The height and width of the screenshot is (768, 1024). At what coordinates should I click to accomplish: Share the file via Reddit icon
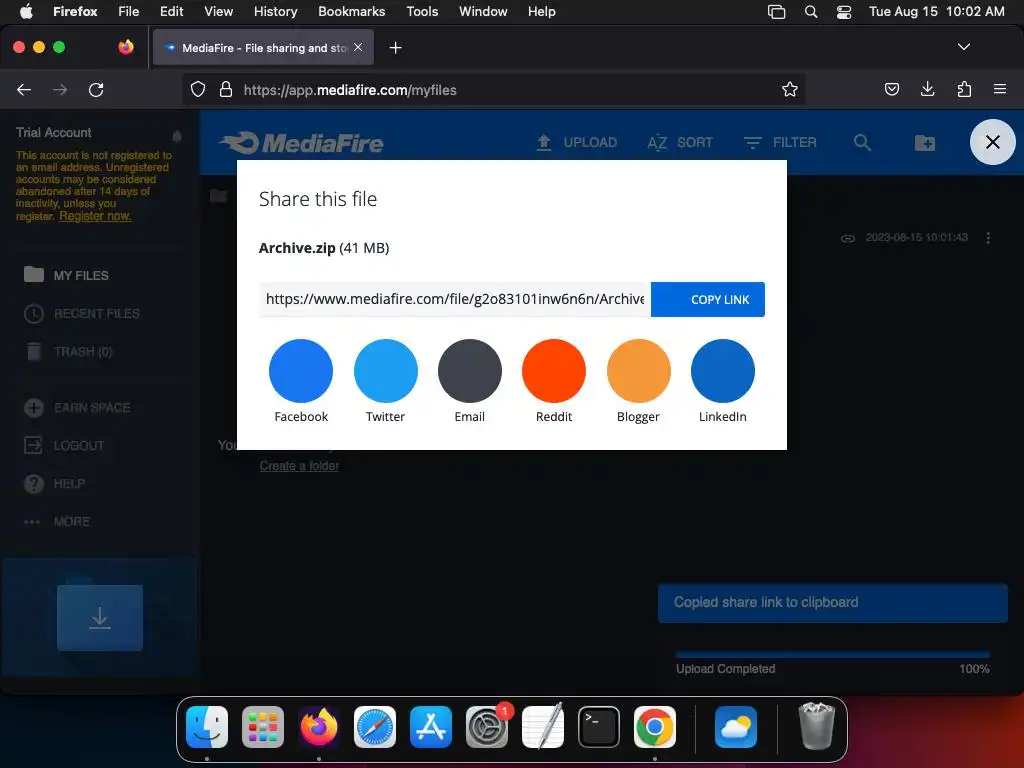pyautogui.click(x=554, y=370)
